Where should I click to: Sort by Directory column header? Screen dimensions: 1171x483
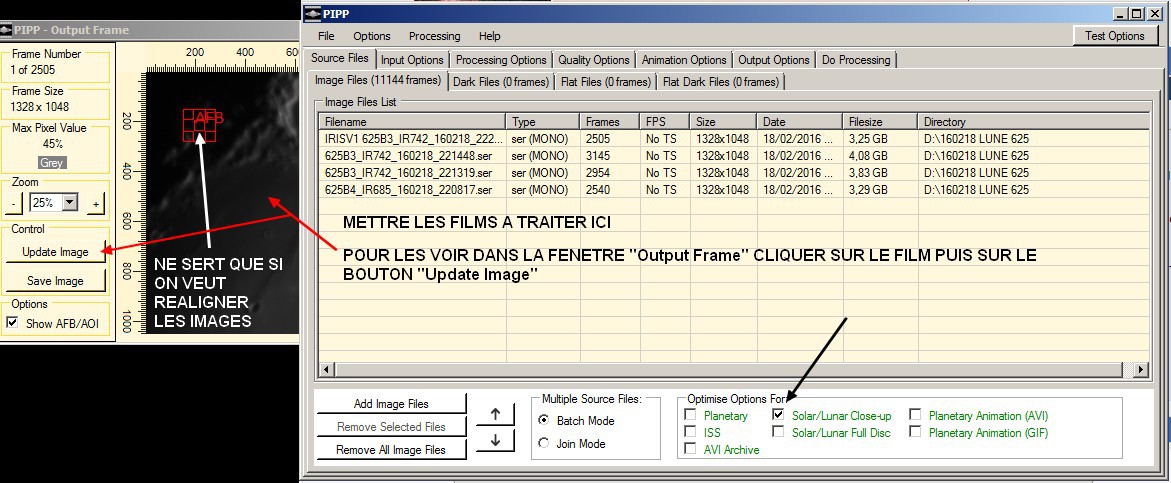[1034, 122]
